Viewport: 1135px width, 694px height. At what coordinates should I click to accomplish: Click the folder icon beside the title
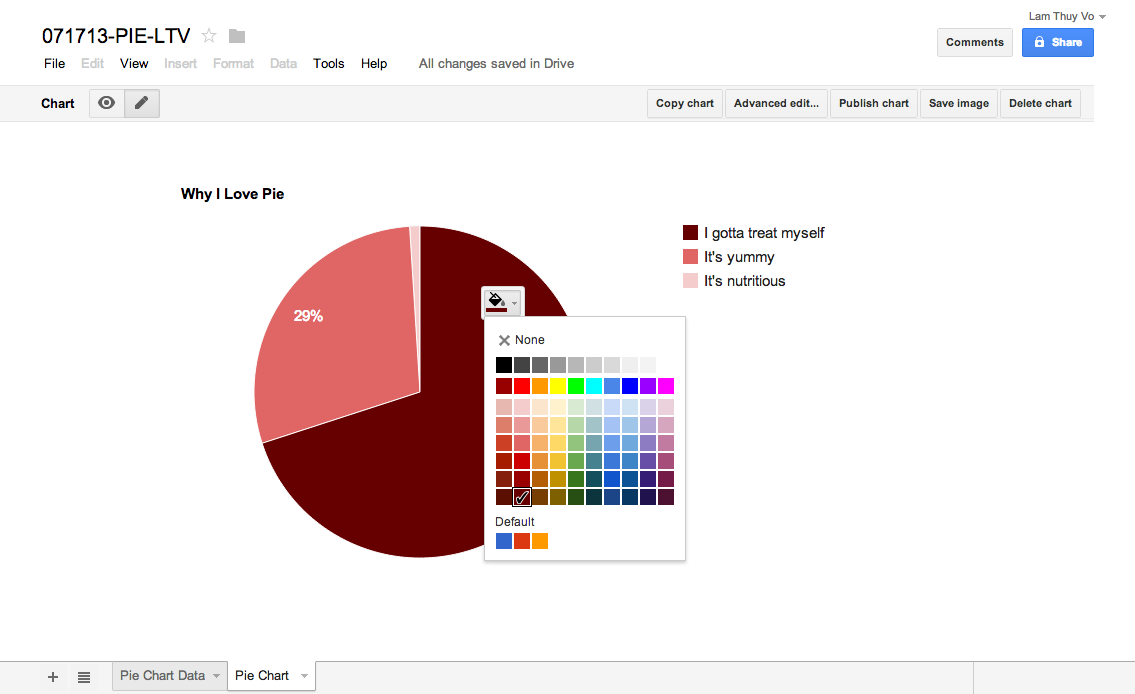pos(237,35)
